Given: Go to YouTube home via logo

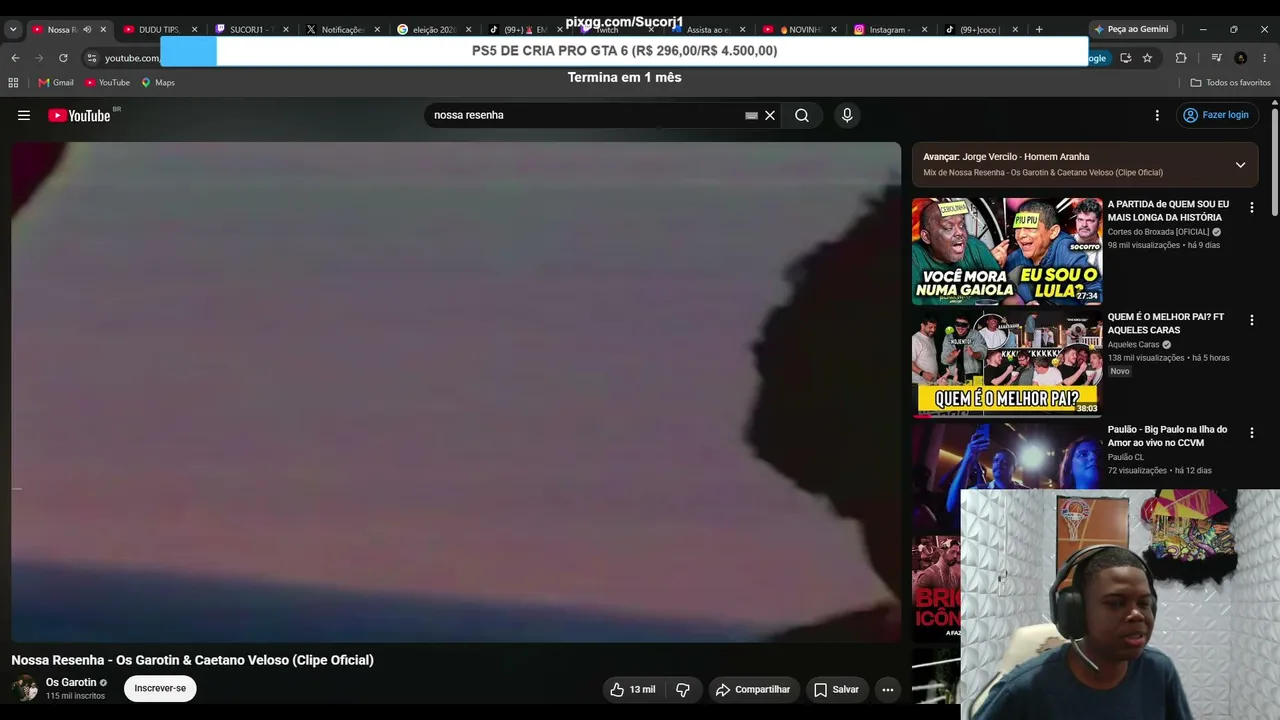Looking at the screenshot, I should tap(80, 115).
